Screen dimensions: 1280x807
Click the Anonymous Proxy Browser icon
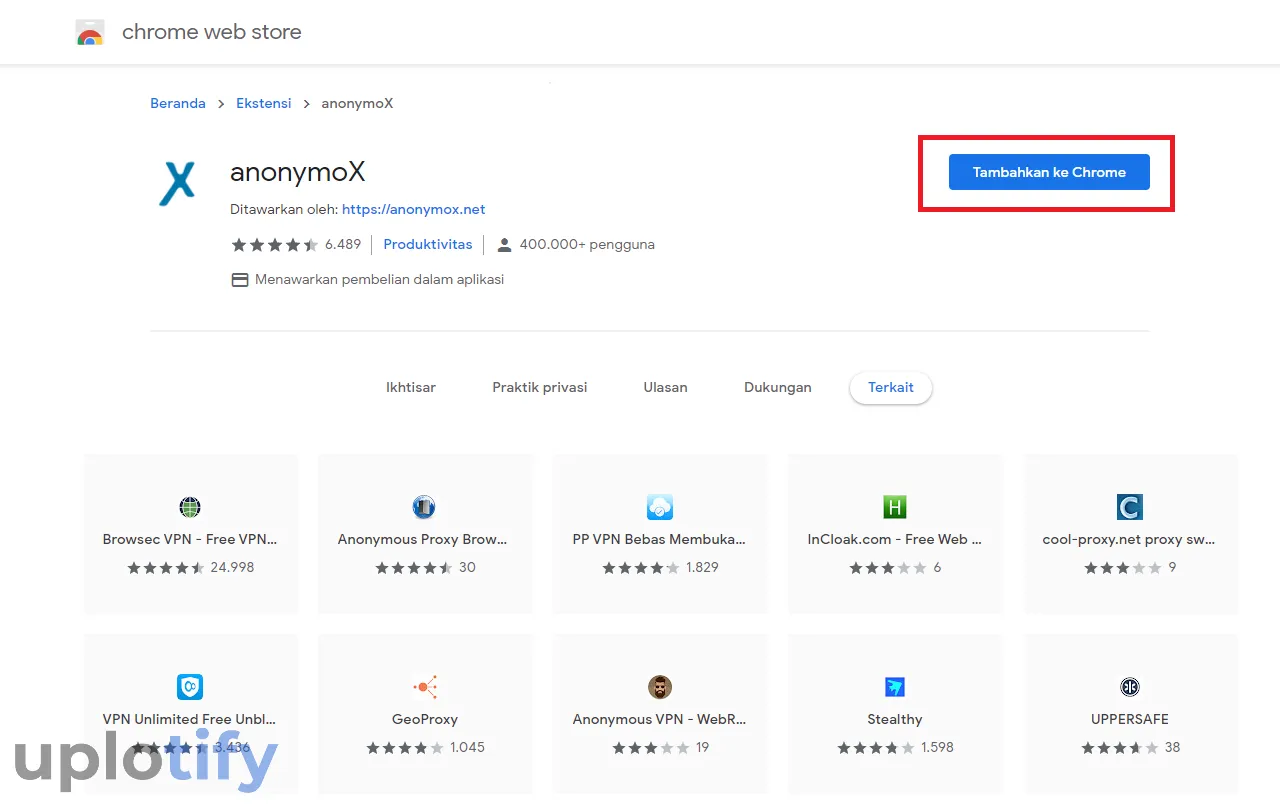[x=424, y=507]
